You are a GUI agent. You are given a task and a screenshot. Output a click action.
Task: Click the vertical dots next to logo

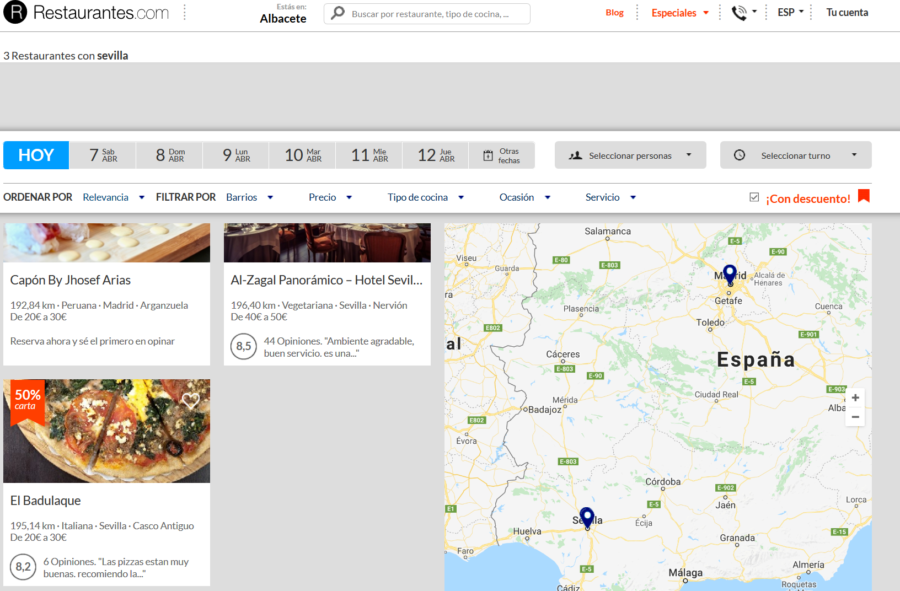[185, 13]
